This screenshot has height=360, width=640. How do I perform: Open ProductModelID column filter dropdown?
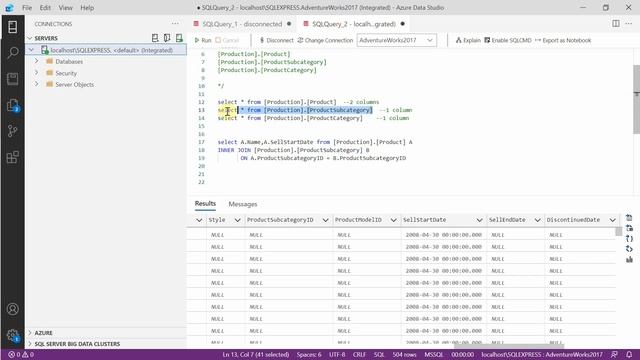[x=393, y=220]
